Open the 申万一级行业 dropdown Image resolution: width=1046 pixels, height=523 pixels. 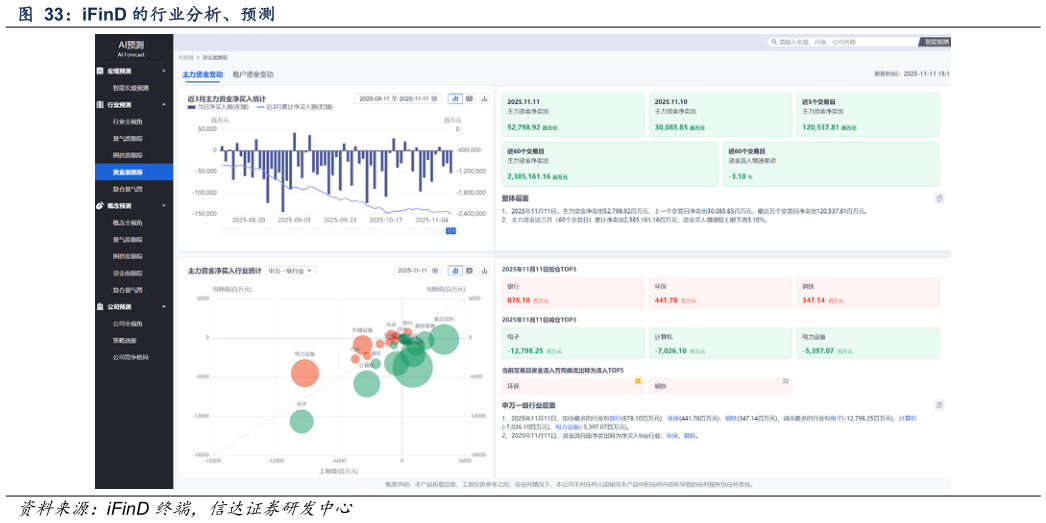pyautogui.click(x=291, y=271)
